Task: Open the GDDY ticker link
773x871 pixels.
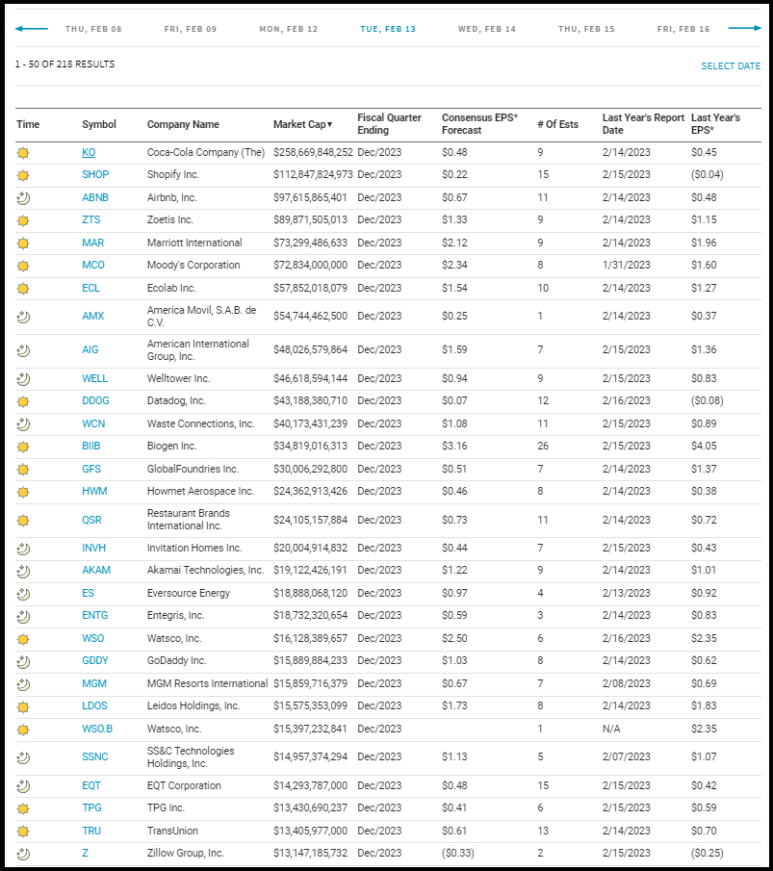Action: (95, 660)
